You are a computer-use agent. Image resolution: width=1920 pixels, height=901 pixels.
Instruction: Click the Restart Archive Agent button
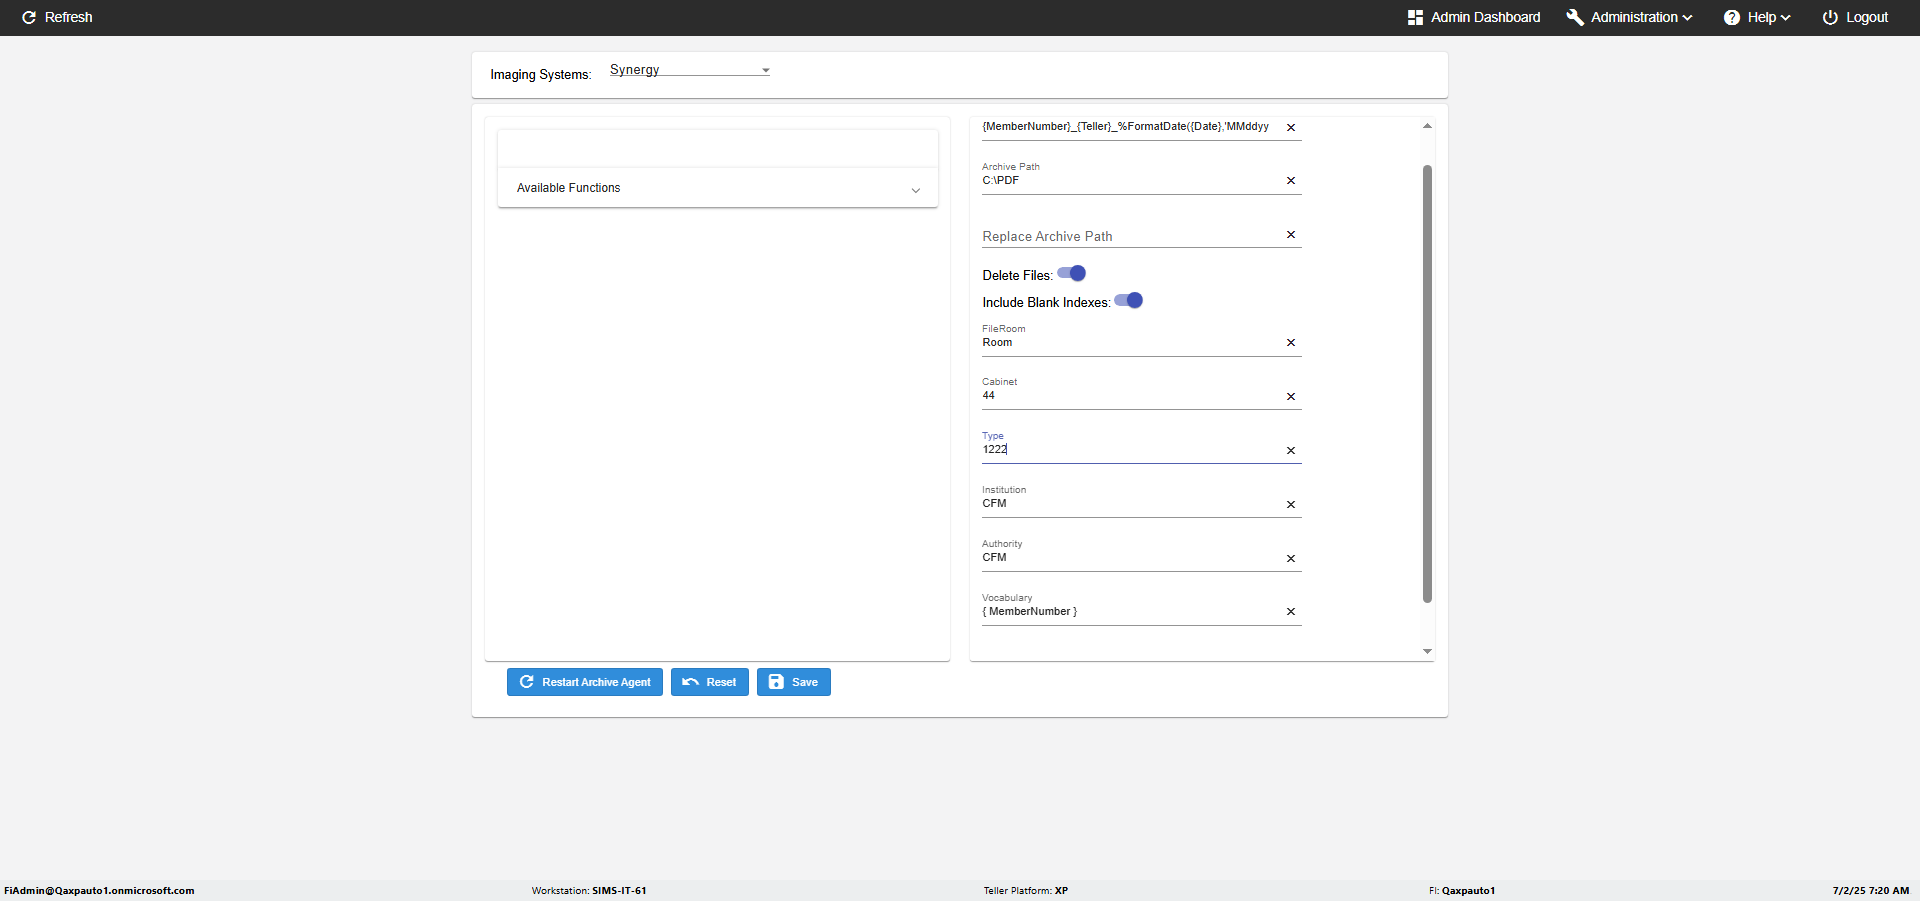pos(585,682)
